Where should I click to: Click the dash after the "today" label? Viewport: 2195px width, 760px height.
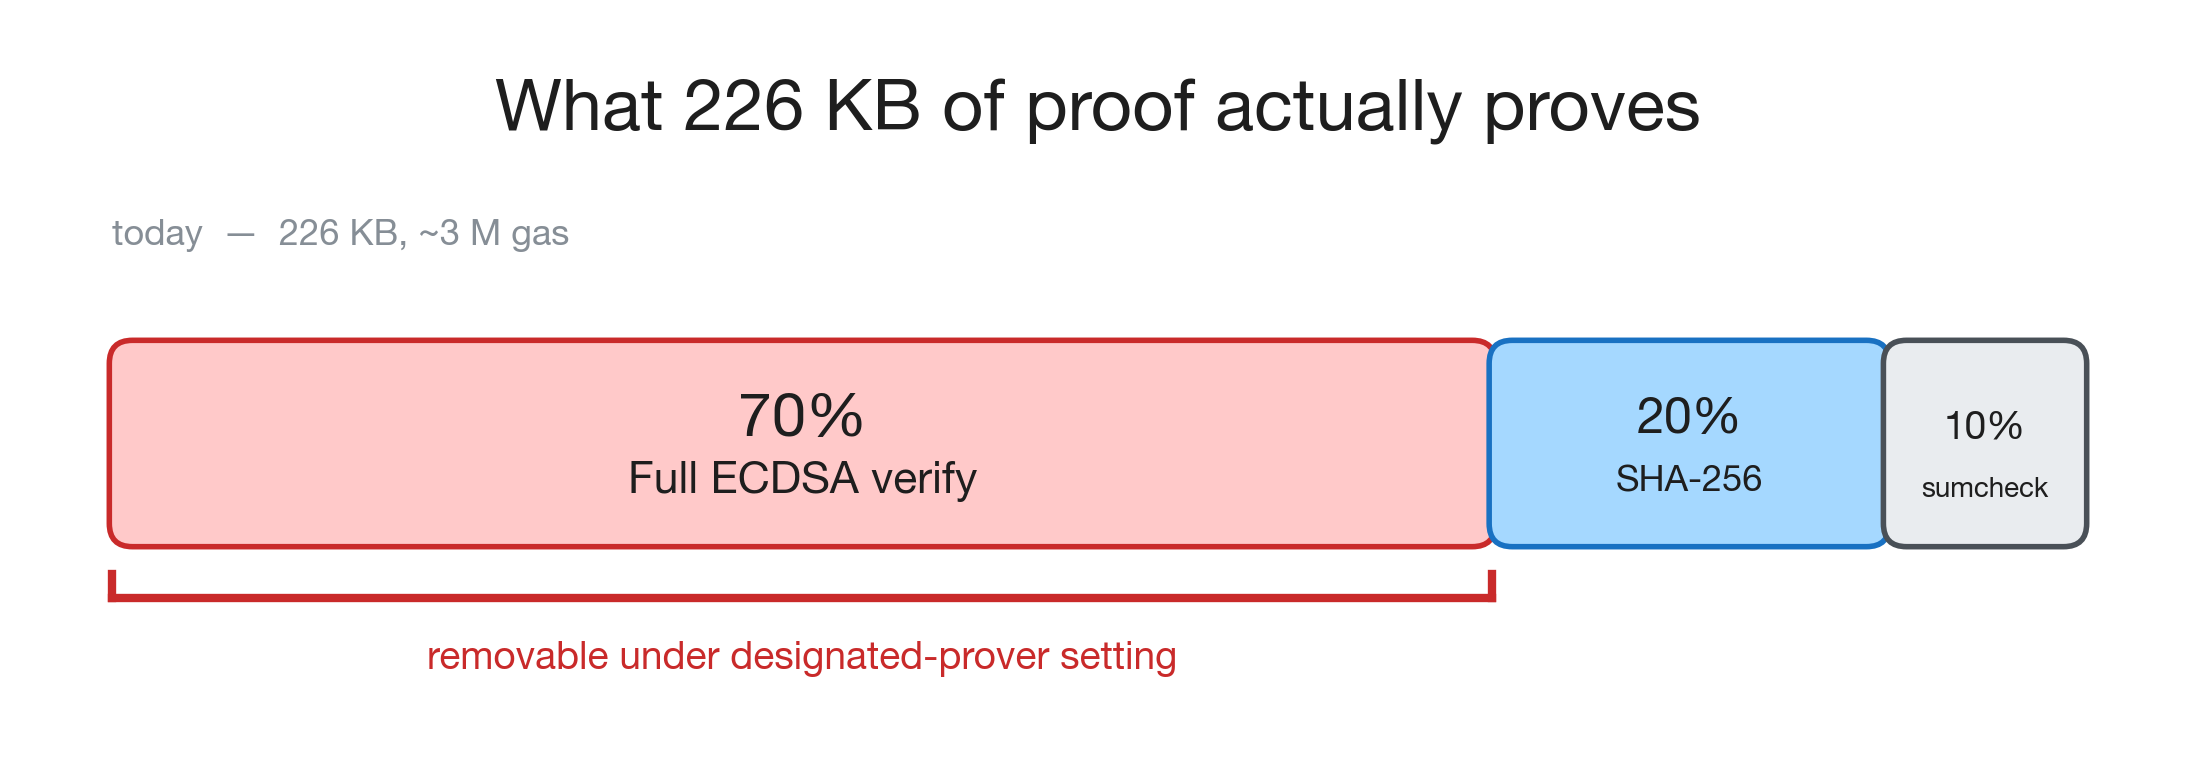(x=240, y=235)
